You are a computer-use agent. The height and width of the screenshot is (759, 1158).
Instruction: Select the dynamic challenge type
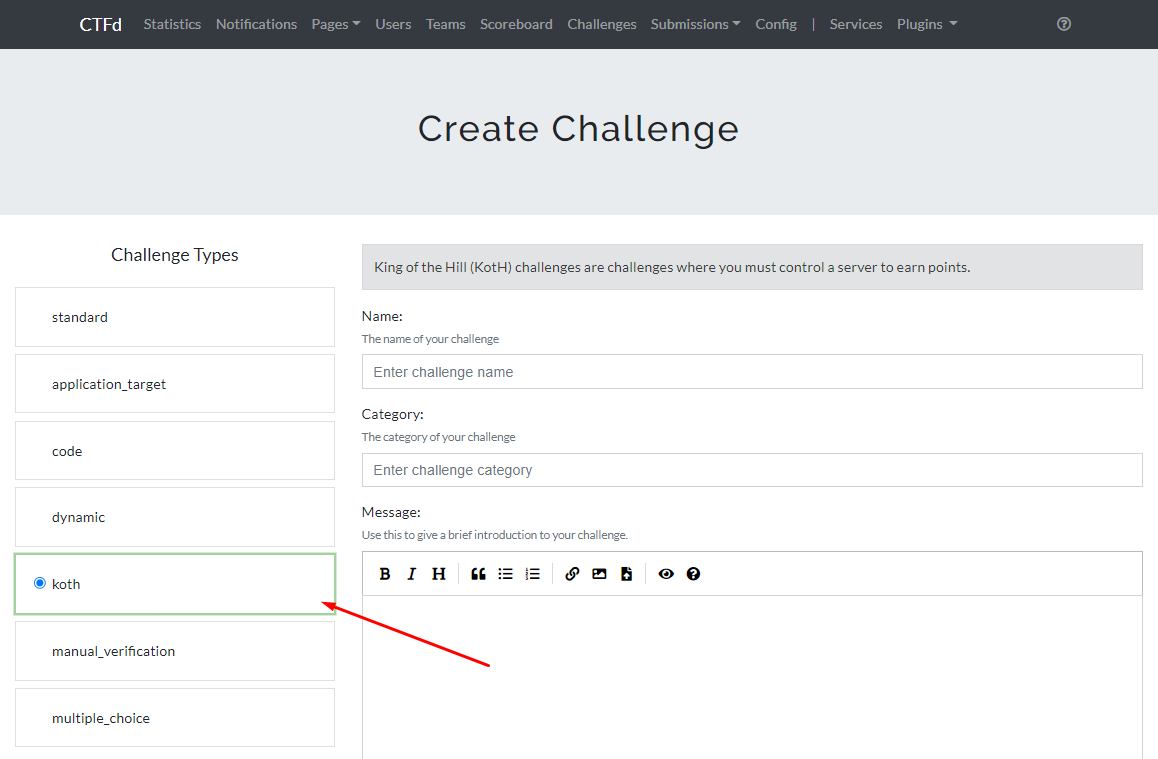175,518
